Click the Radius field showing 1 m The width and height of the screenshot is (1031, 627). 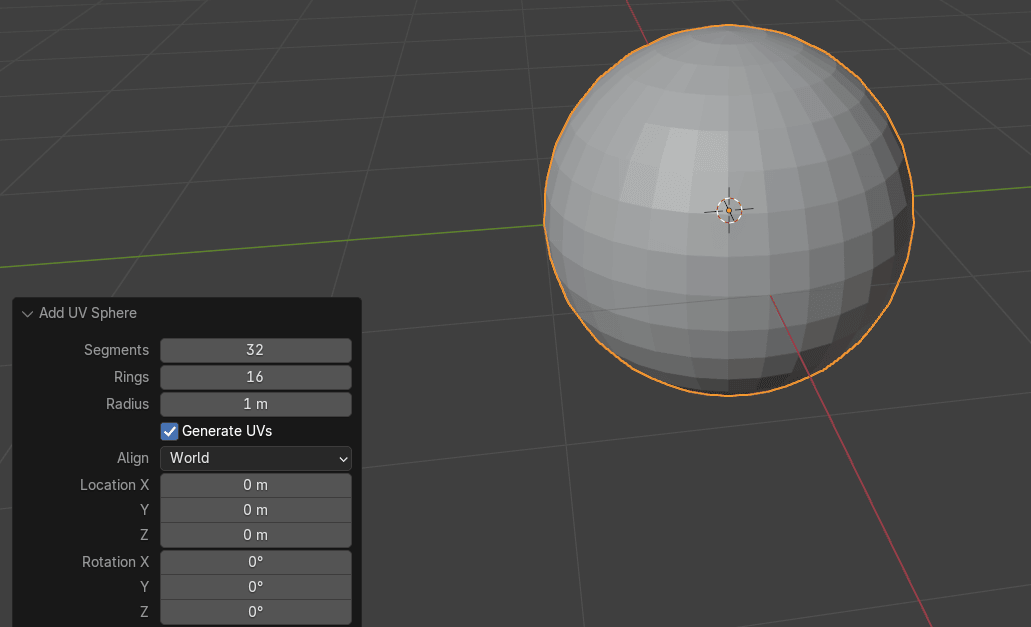(255, 404)
